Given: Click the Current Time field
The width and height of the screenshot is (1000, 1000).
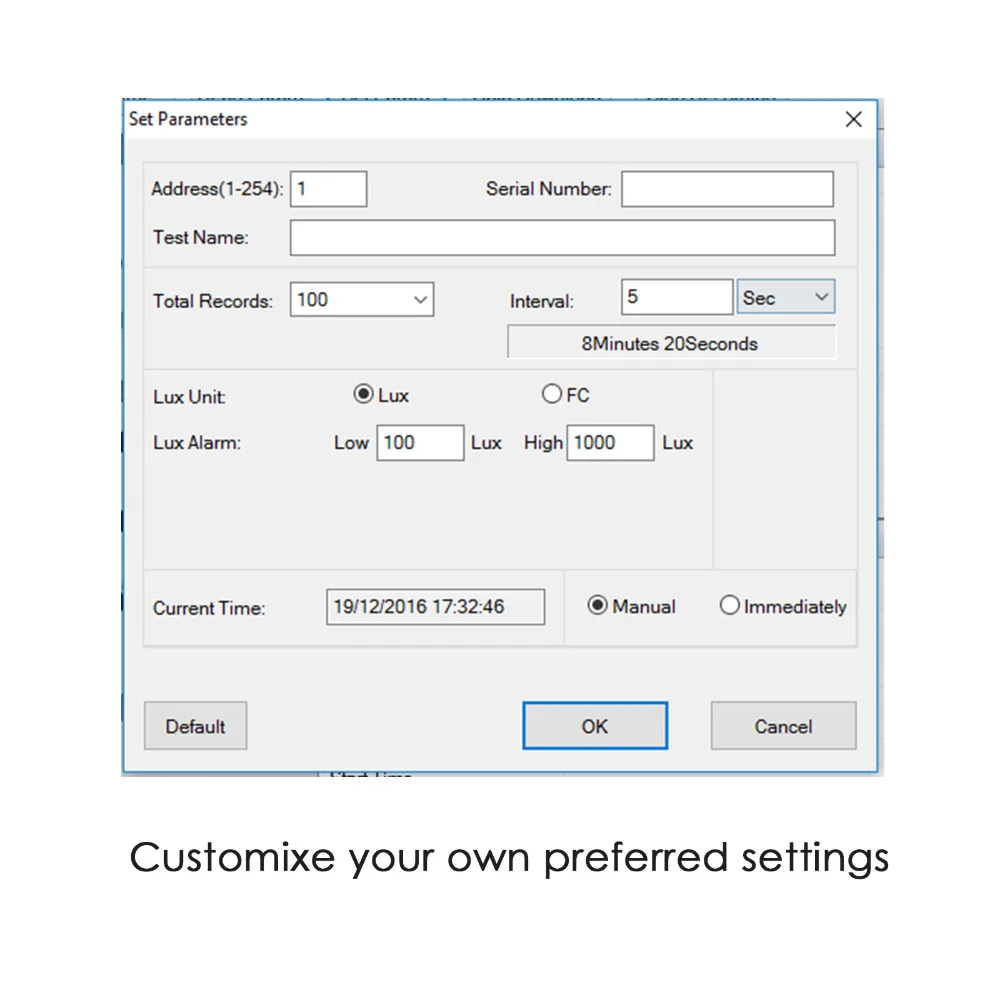Looking at the screenshot, I should tap(435, 606).
